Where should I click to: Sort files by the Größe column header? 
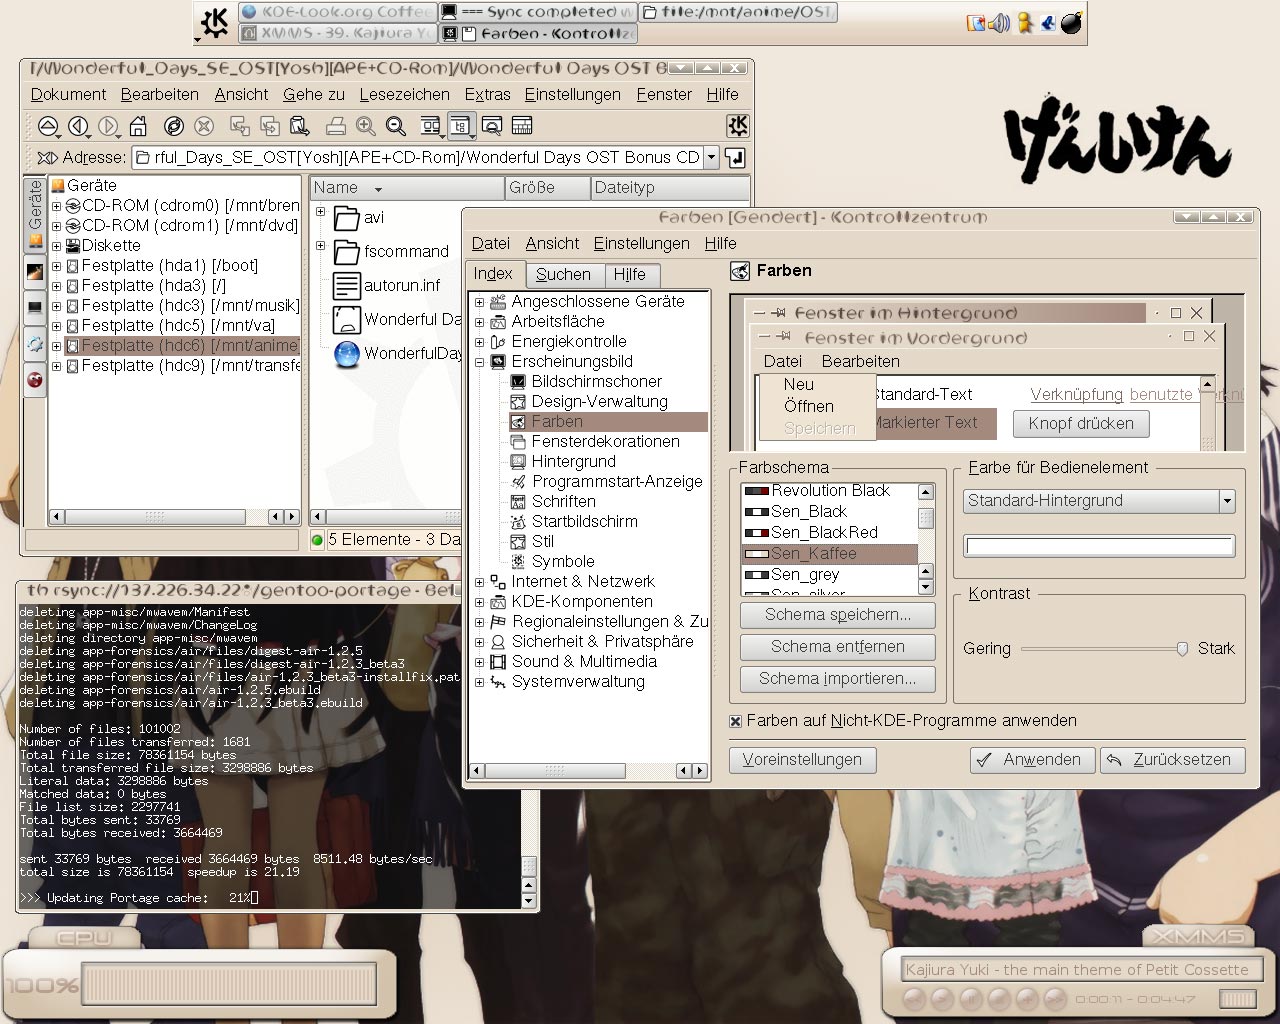pyautogui.click(x=546, y=188)
